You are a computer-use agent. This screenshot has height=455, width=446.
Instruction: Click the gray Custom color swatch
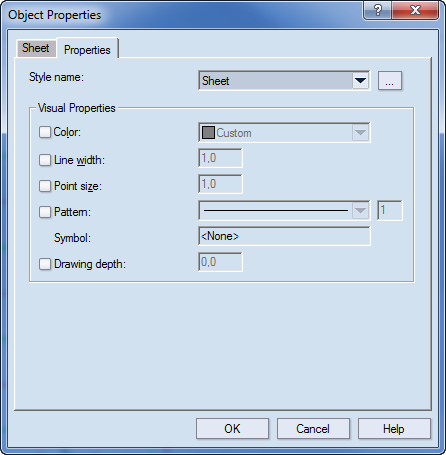click(x=208, y=133)
